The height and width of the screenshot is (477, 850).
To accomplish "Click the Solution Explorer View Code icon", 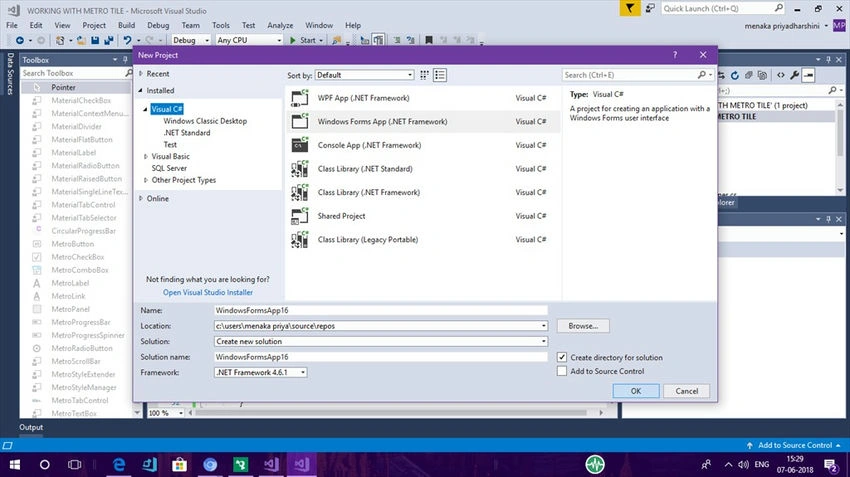I will (781, 75).
